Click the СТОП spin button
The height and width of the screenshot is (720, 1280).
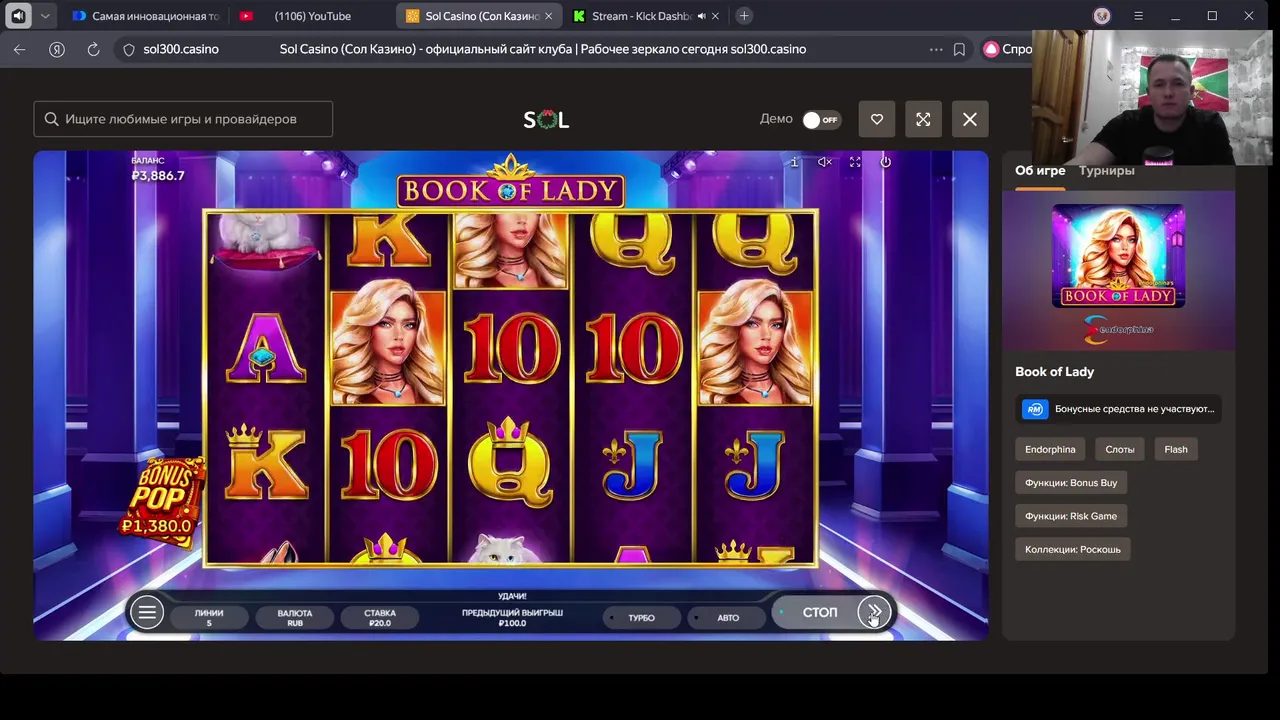pos(820,612)
